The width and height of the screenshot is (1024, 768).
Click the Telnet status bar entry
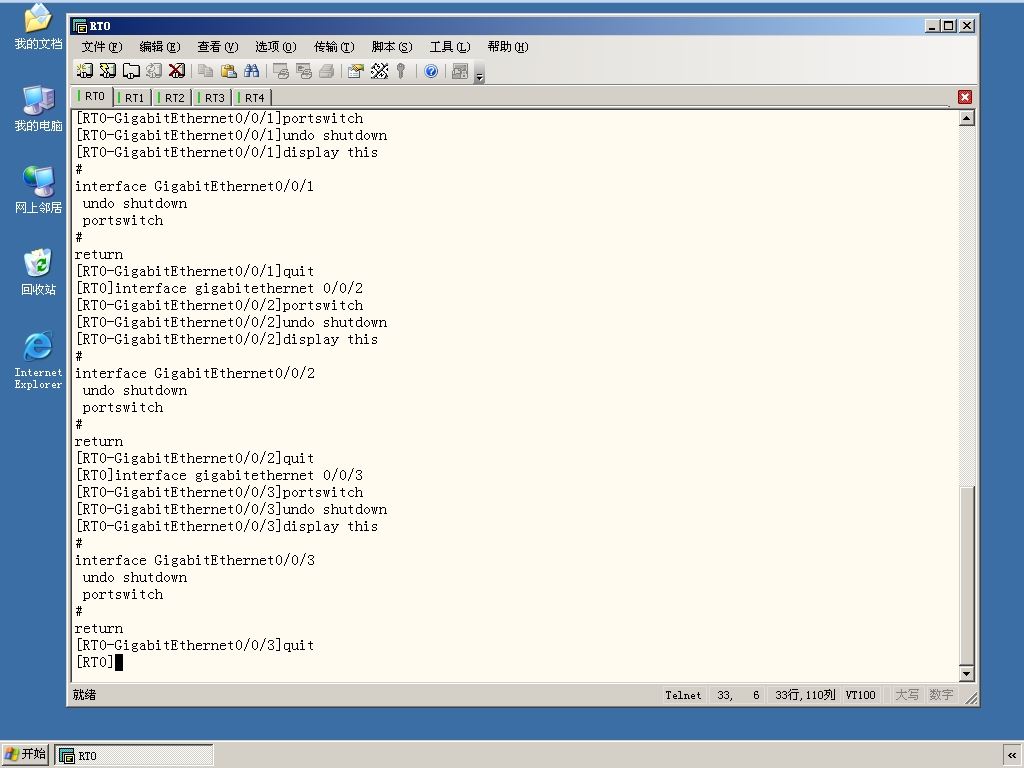pos(683,695)
